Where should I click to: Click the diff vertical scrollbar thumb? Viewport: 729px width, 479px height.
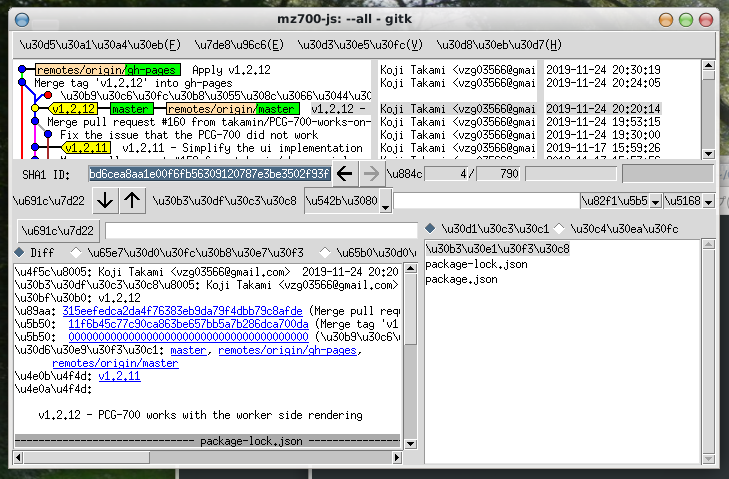(411, 308)
